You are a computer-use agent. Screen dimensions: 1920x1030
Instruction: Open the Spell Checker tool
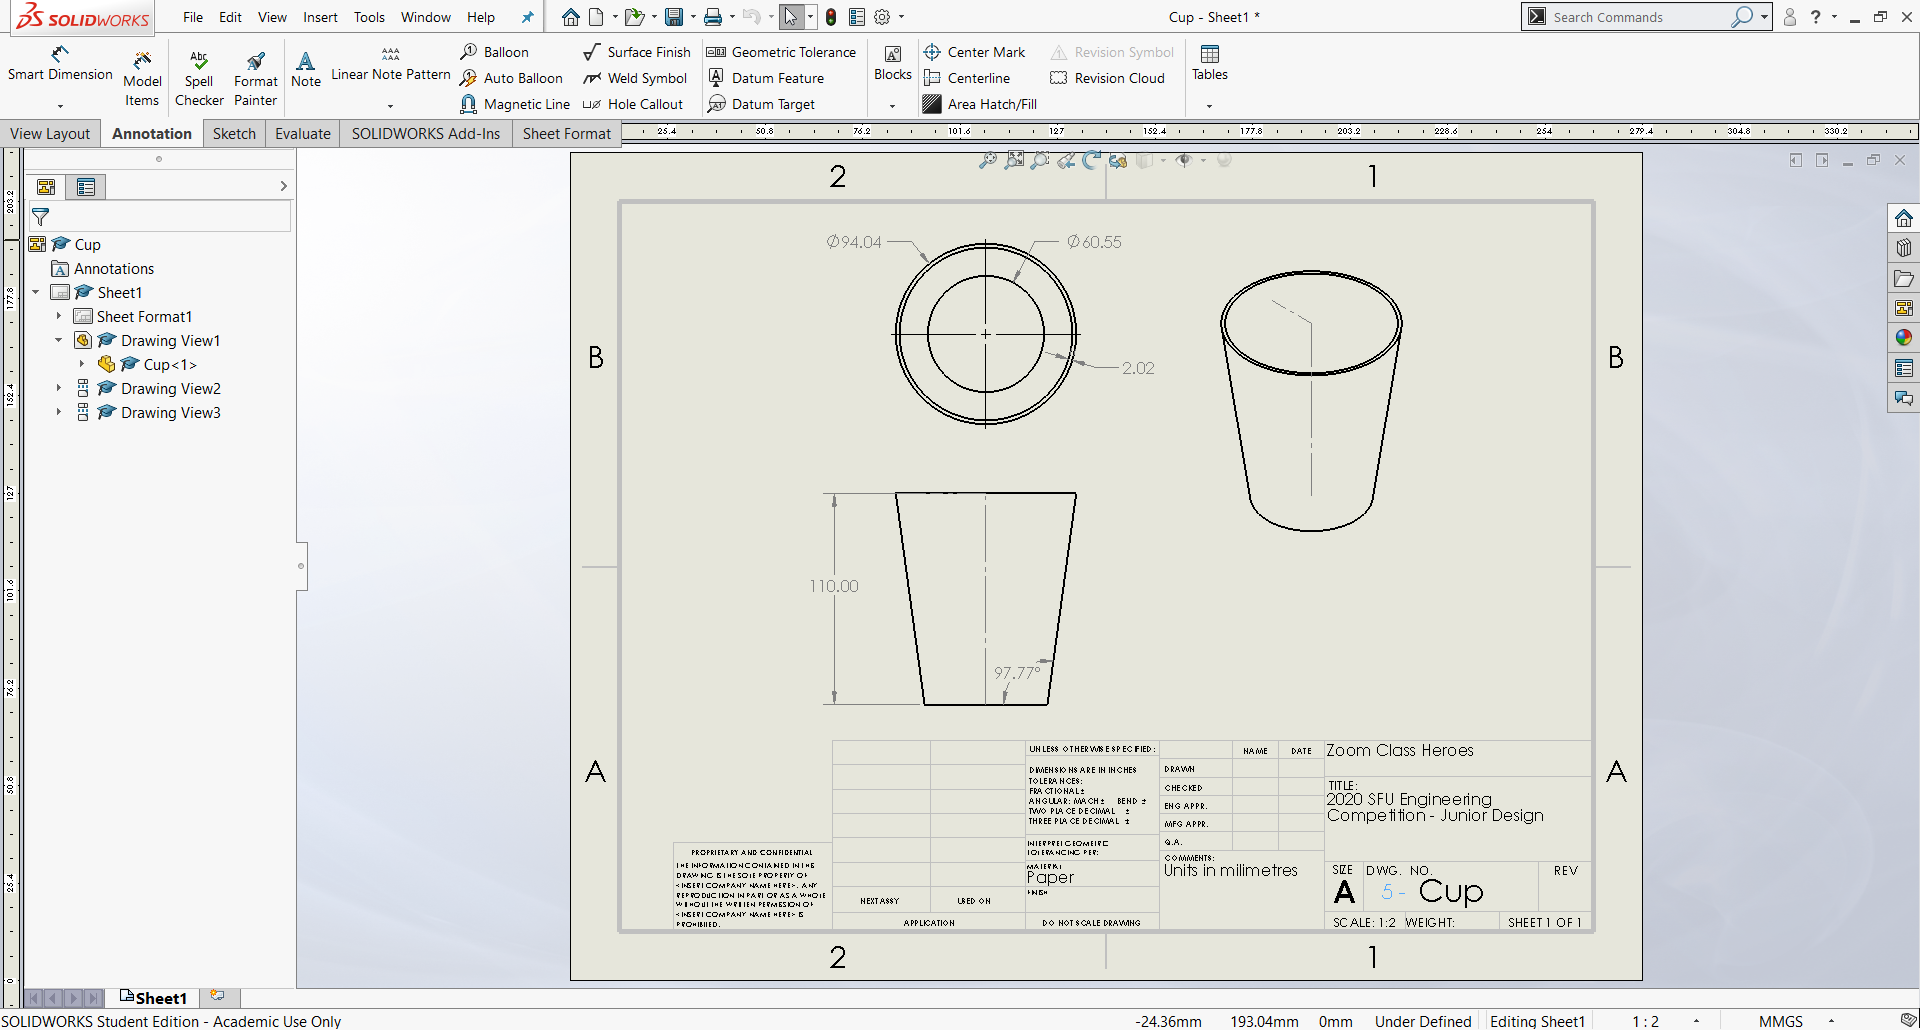pos(199,78)
